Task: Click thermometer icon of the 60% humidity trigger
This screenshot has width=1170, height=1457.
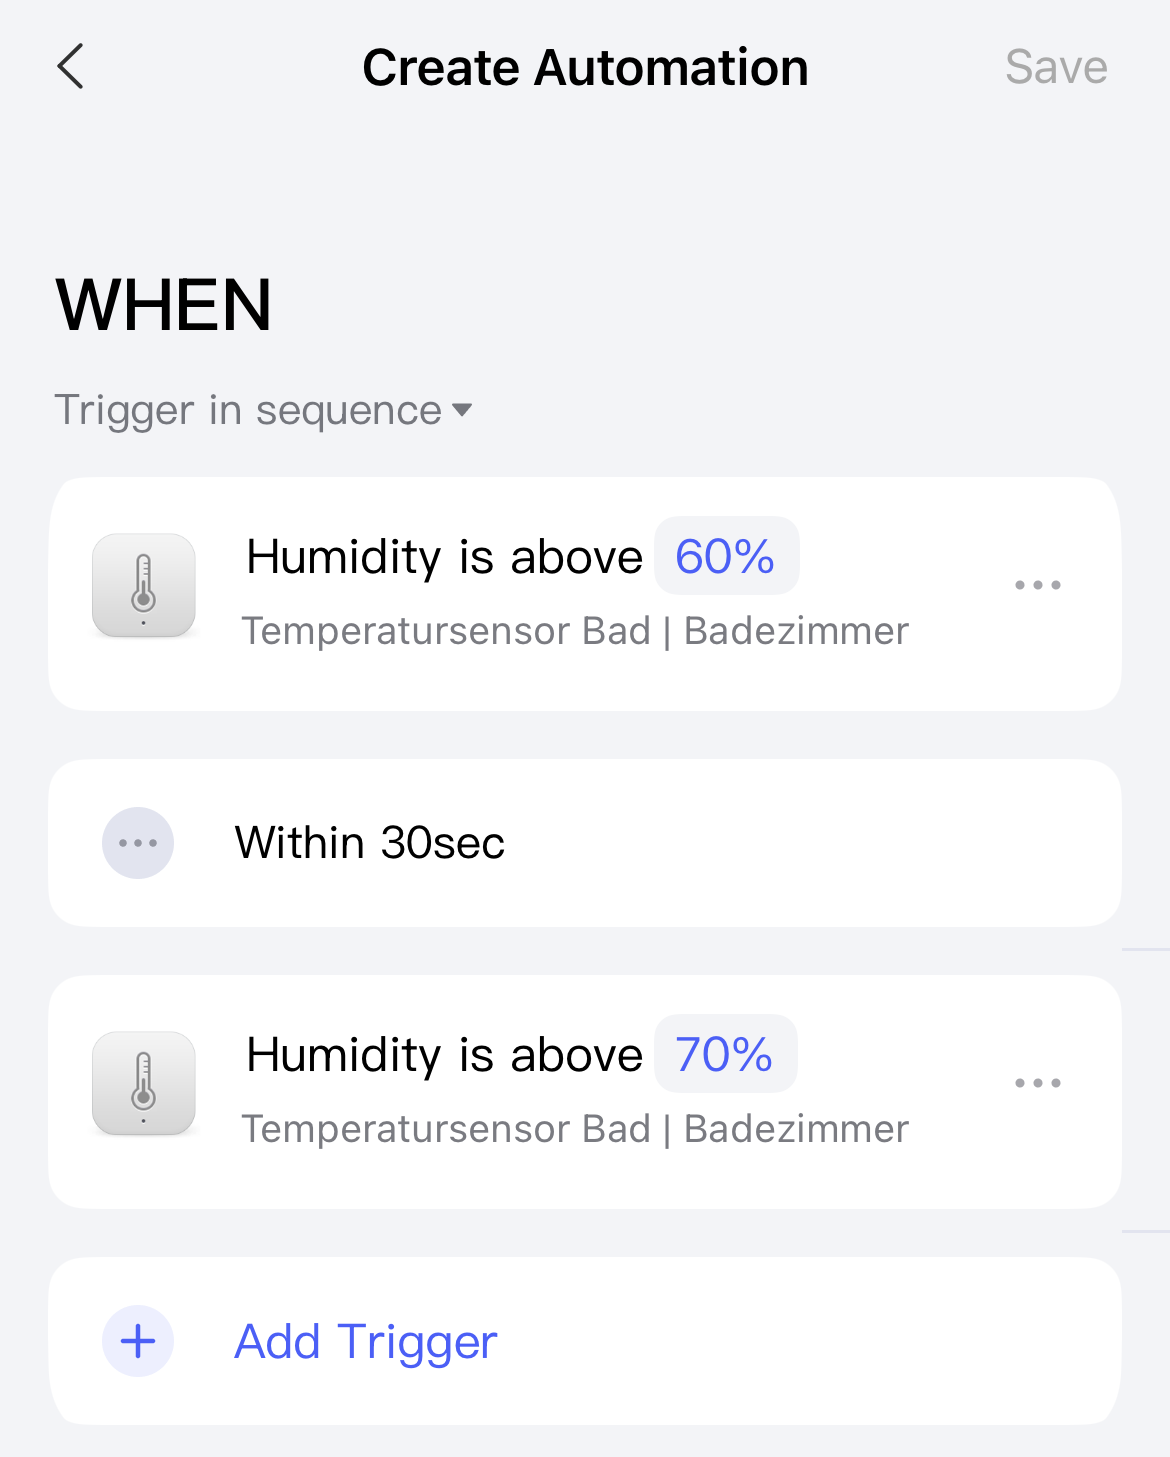Action: pyautogui.click(x=144, y=585)
